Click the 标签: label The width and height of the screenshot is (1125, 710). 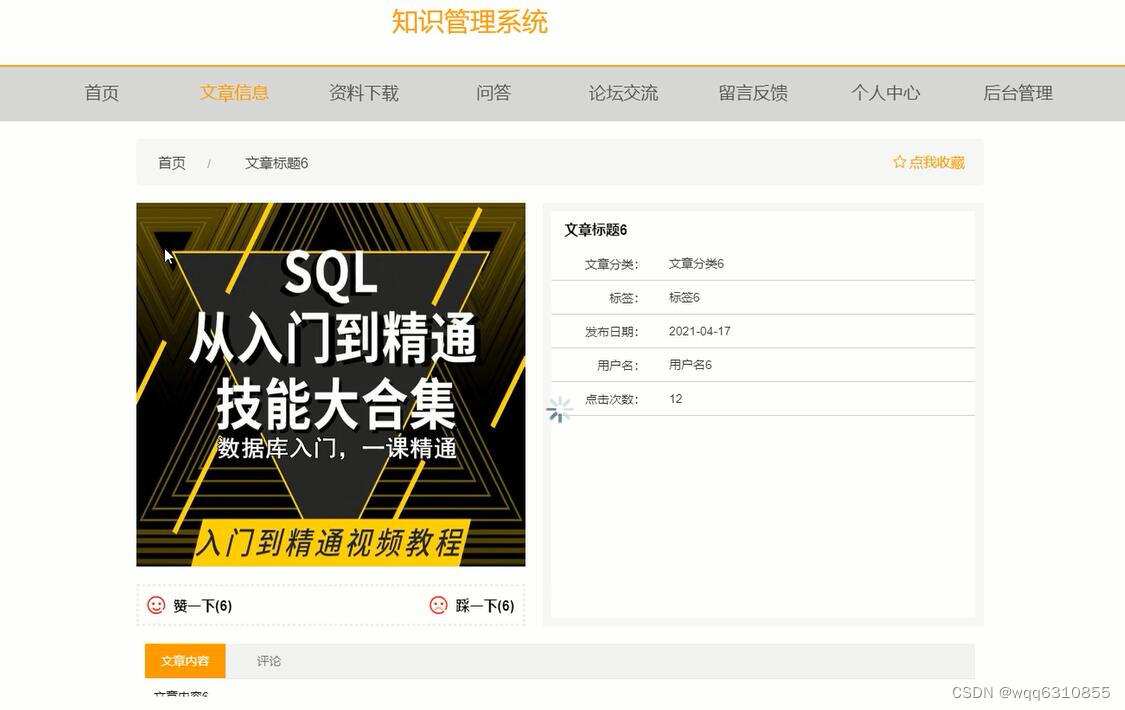(x=623, y=298)
